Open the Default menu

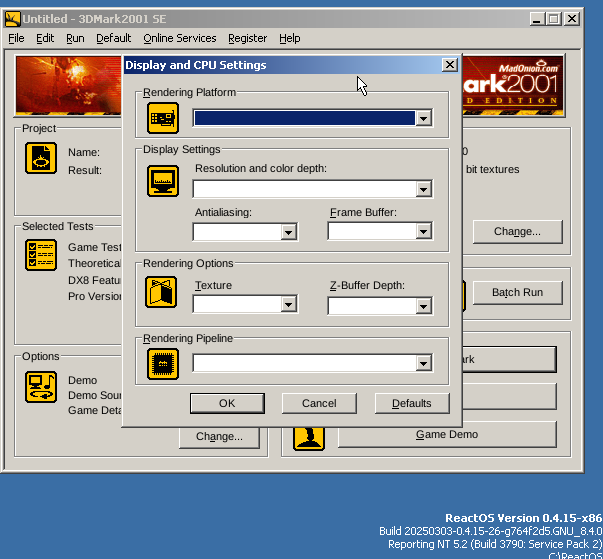click(113, 38)
